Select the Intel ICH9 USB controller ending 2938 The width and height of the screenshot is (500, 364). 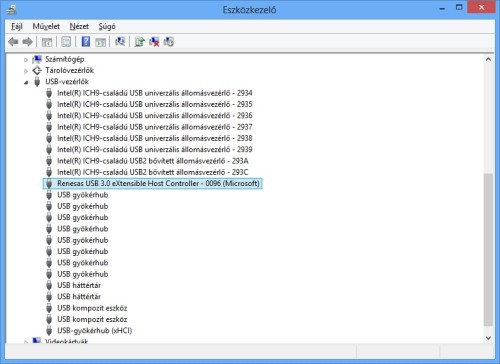155,138
